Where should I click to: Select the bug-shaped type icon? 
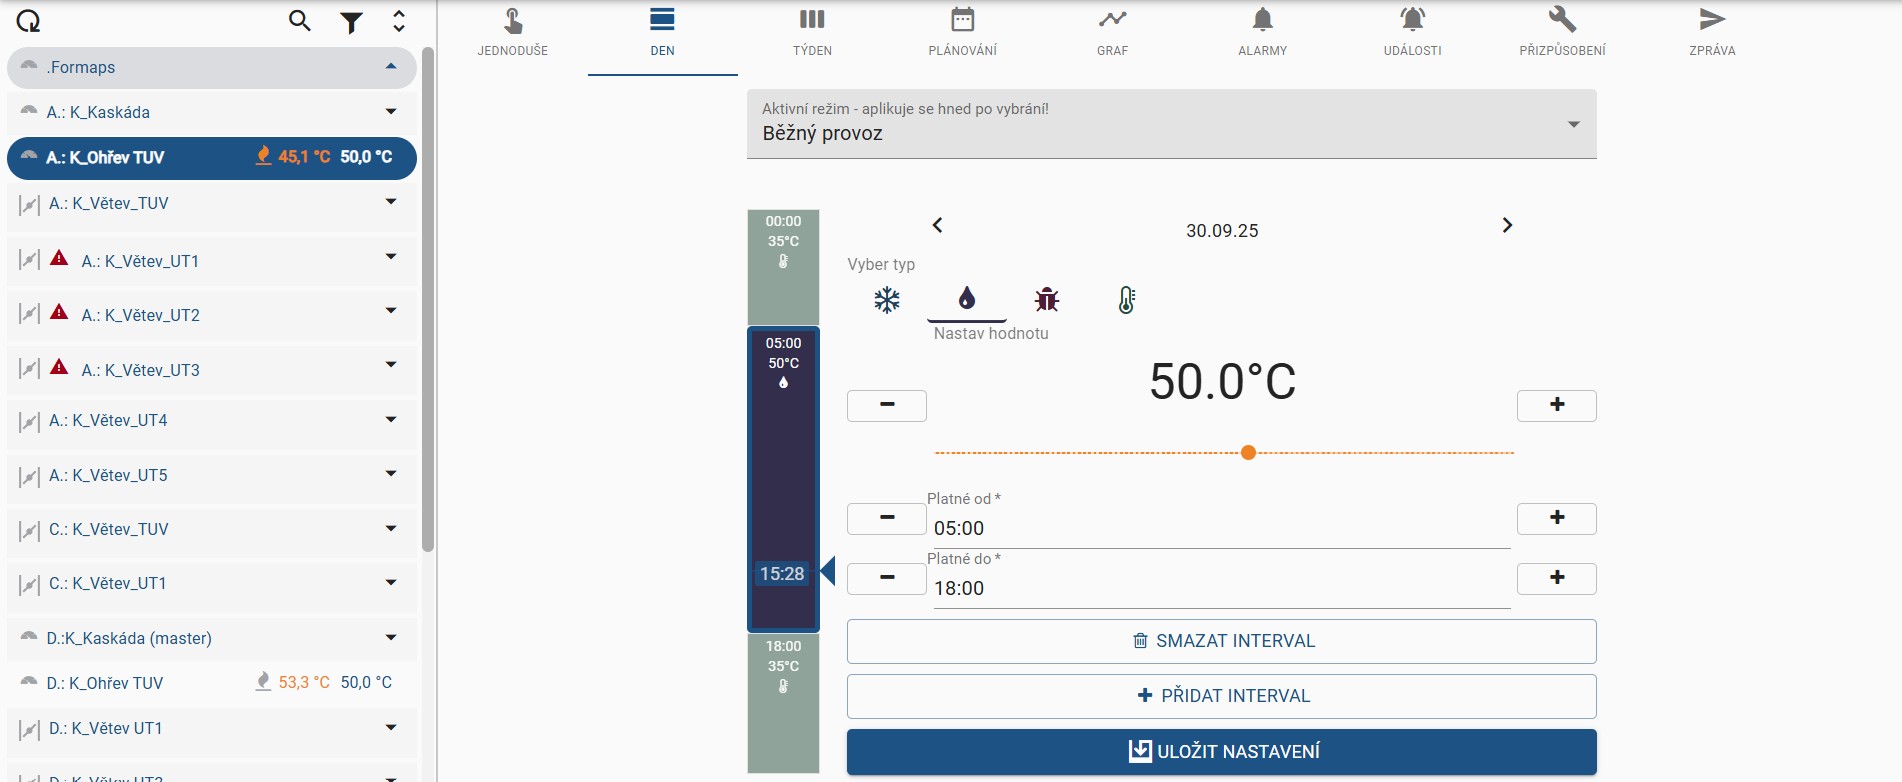[x=1046, y=300]
